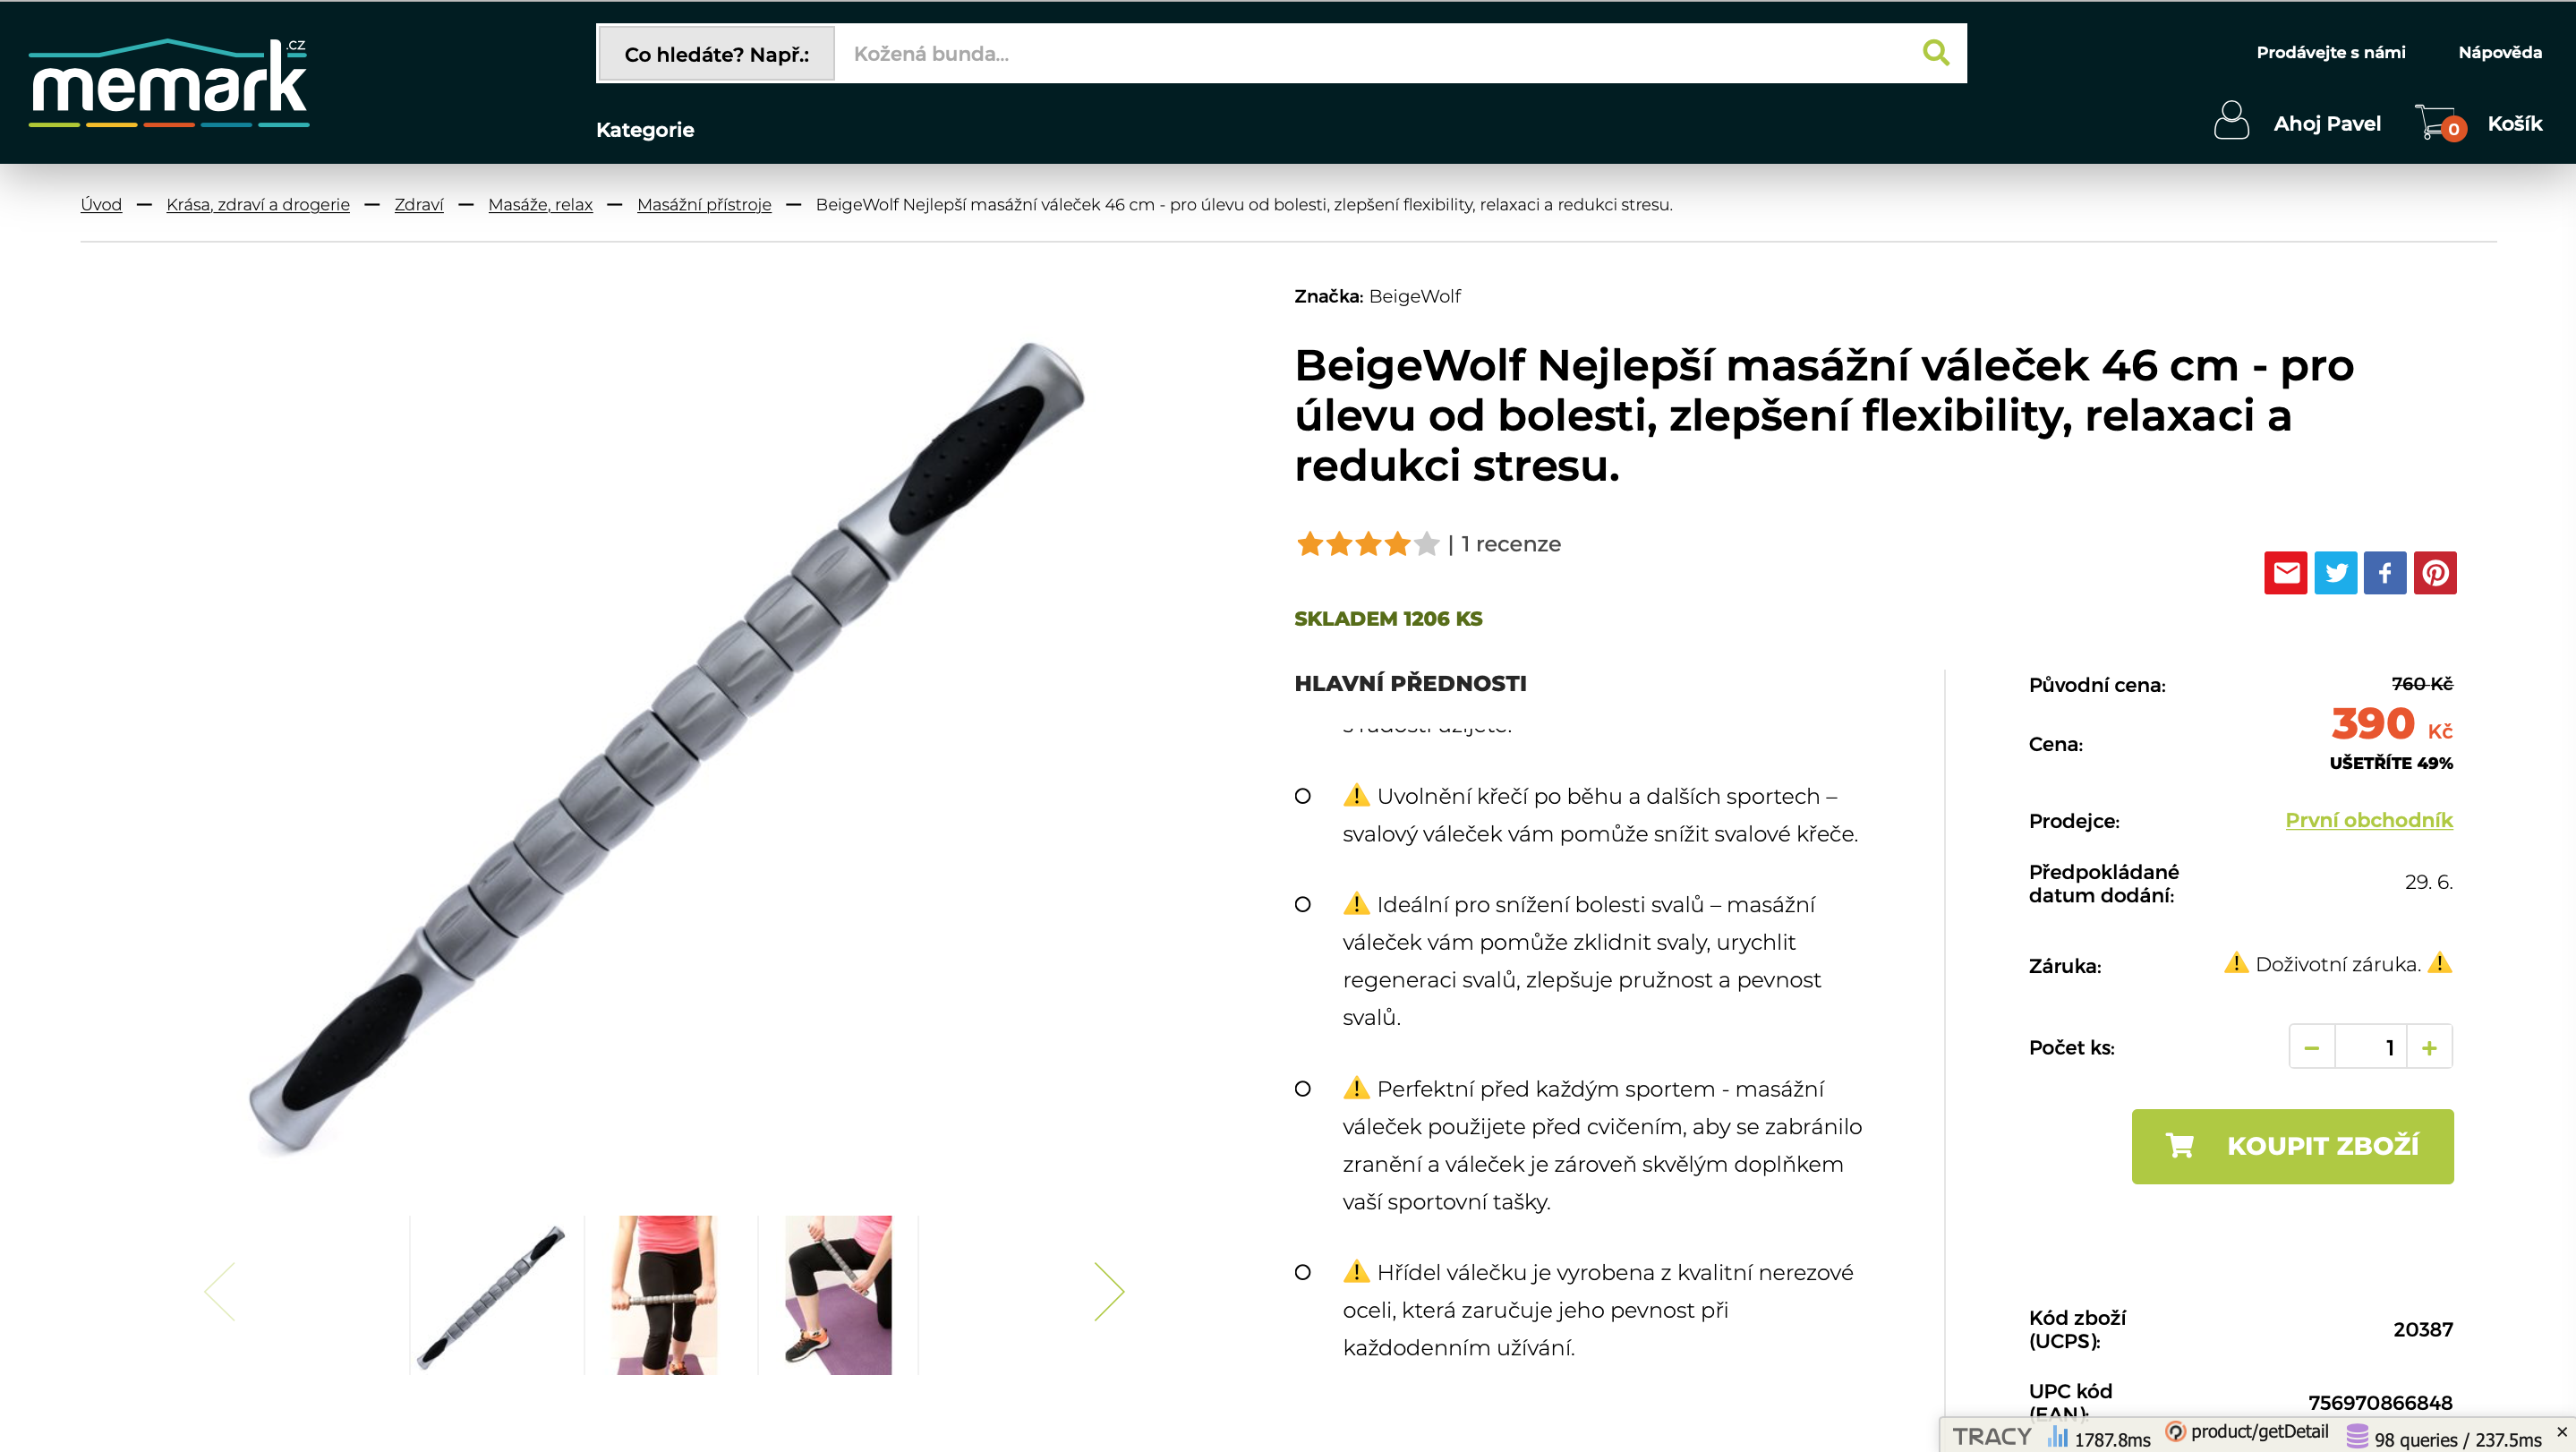Click the KOUPIT ZBOŽÍ buy button
Viewport: 2576px width, 1452px height.
[x=2292, y=1146]
